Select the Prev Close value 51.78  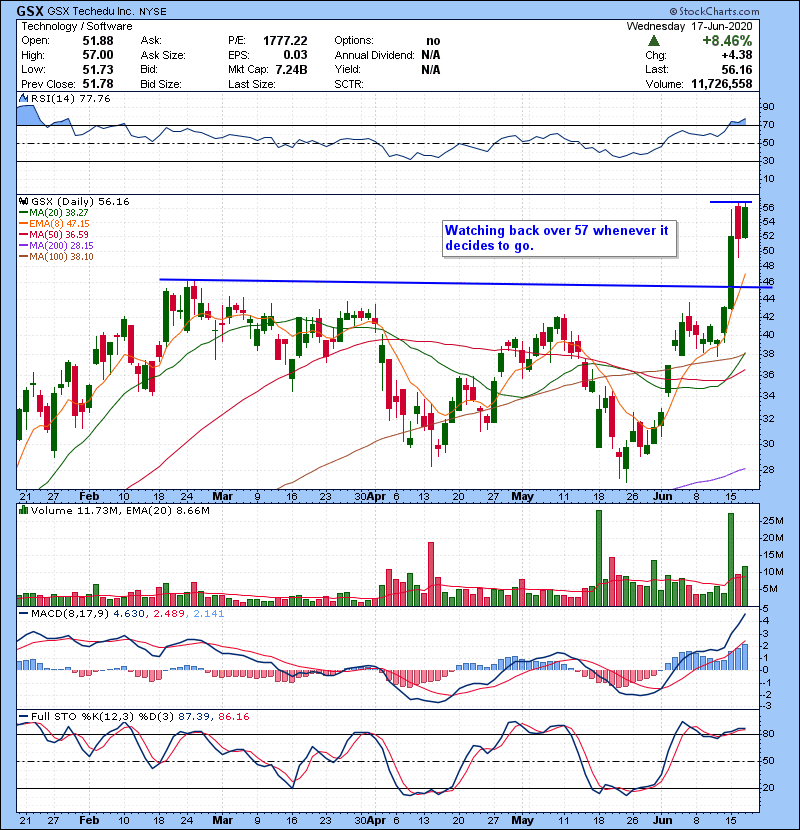pos(98,84)
